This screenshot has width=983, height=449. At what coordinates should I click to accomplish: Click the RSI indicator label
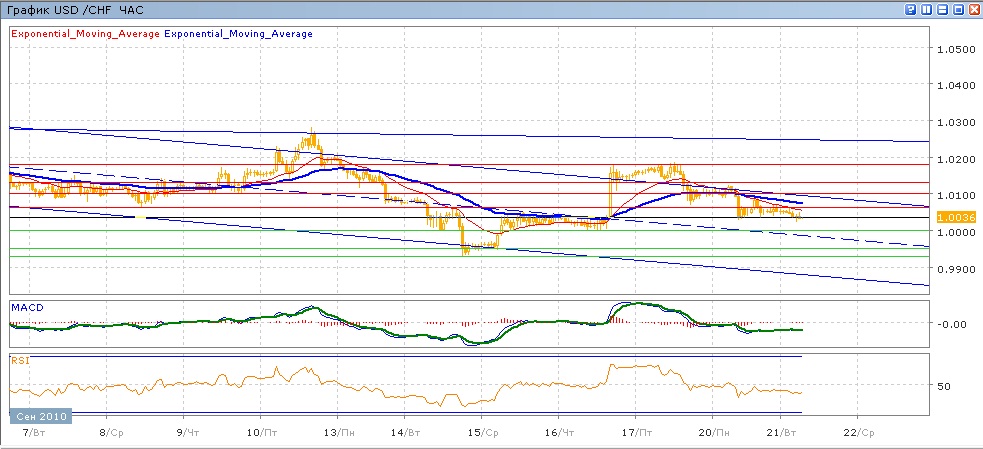point(20,360)
